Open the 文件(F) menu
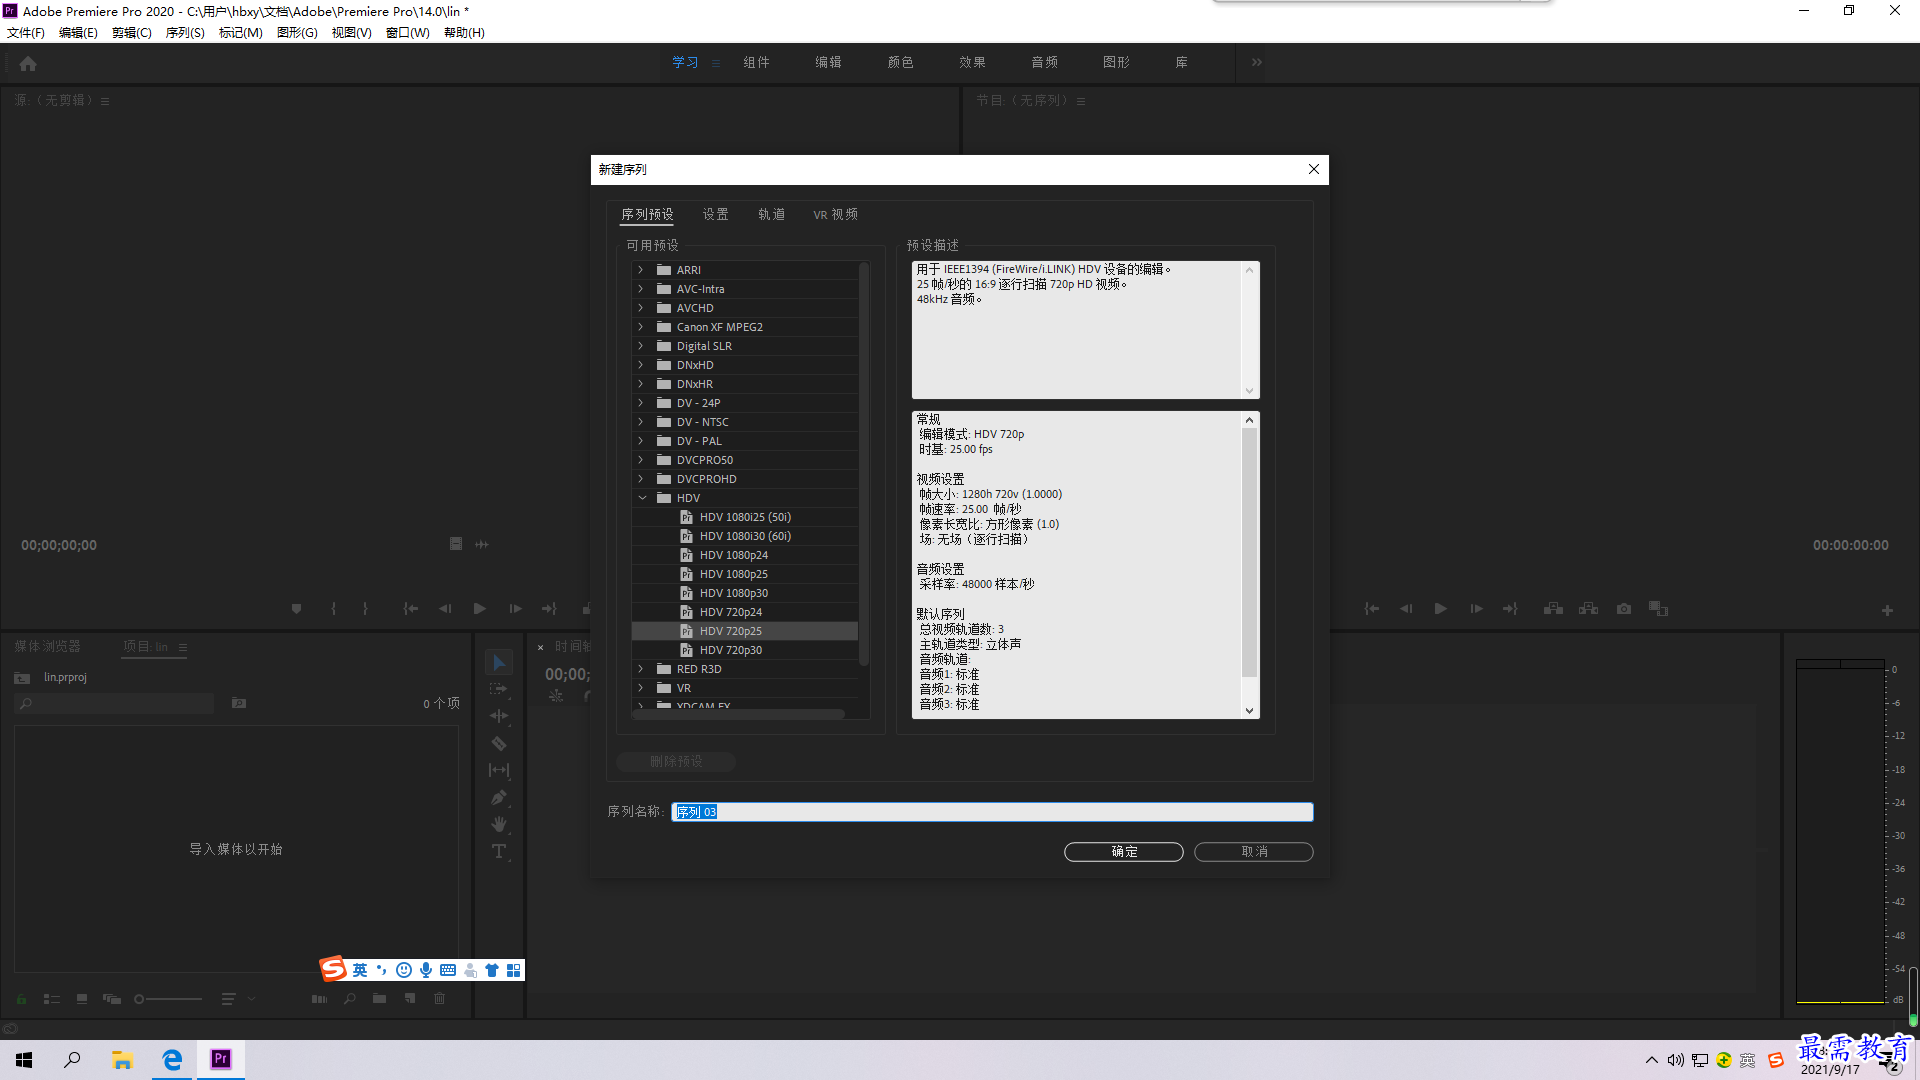Viewport: 1920px width, 1080px height. 26,33
